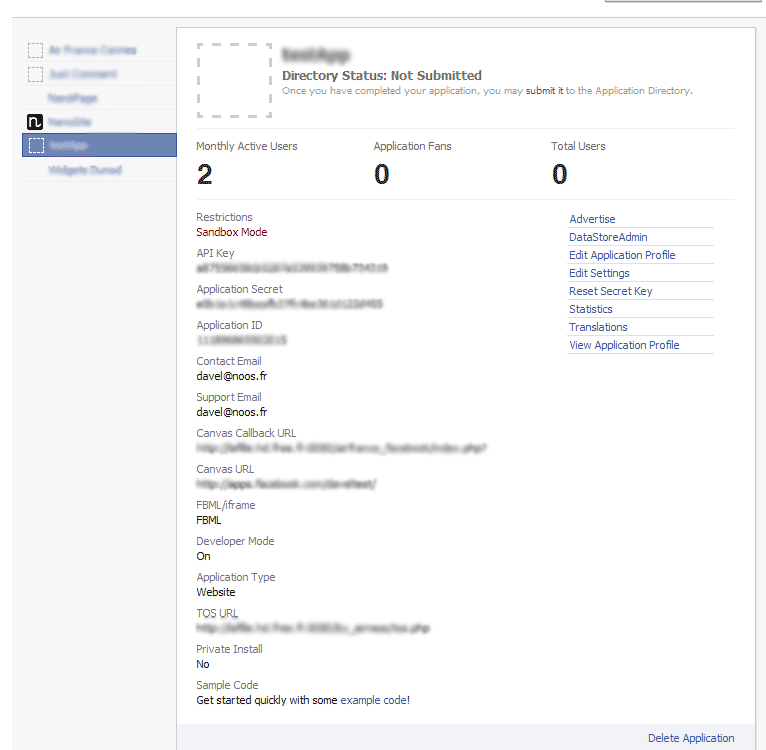Open the Advertise link
Screen dimensions: 766x750
pyautogui.click(x=592, y=219)
